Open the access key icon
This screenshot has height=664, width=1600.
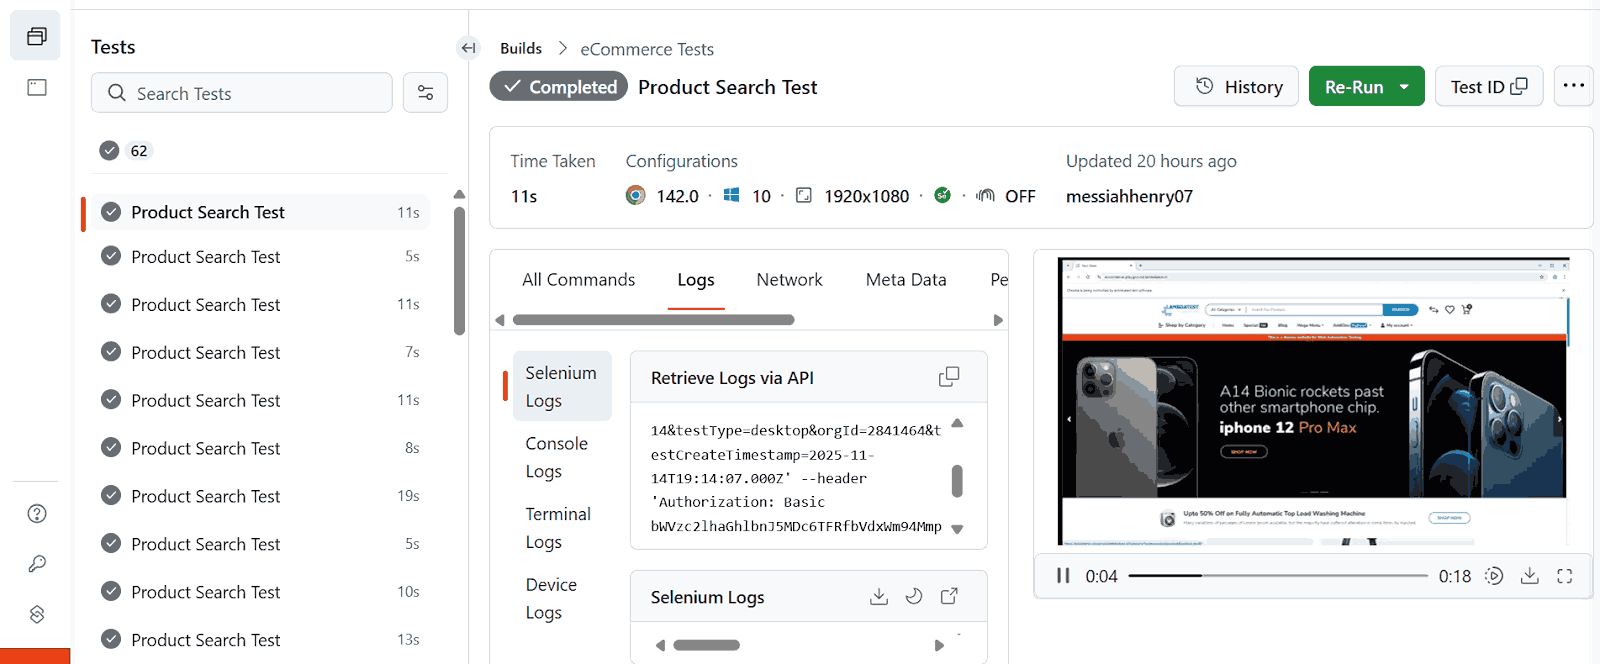point(37,564)
